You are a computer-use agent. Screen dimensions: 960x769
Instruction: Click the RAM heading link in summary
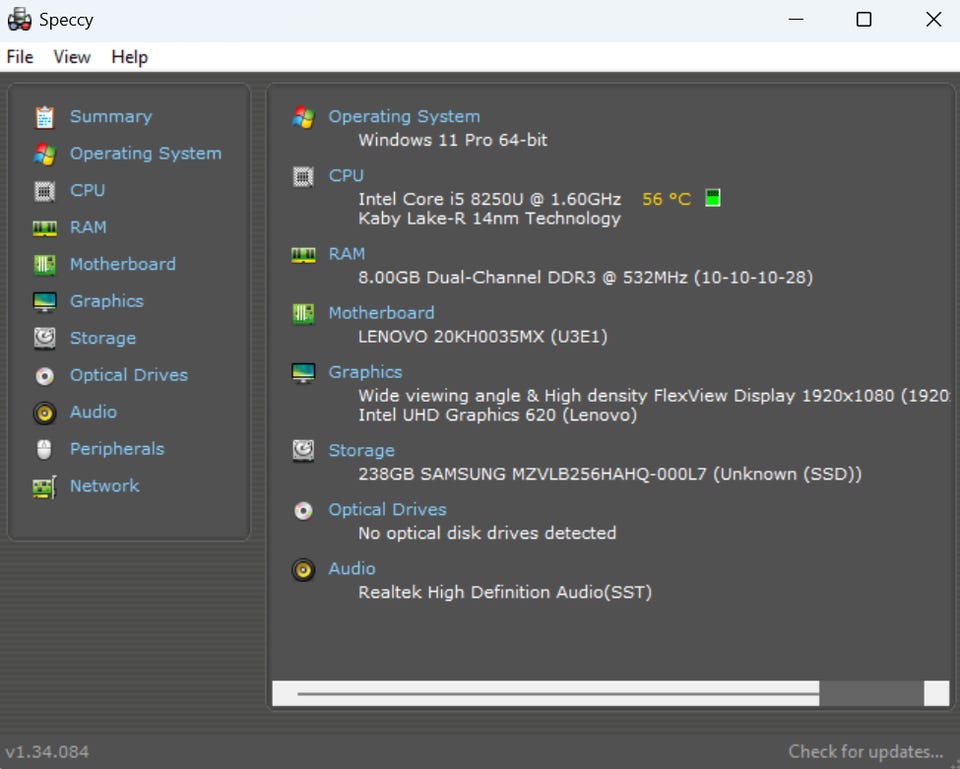347,253
